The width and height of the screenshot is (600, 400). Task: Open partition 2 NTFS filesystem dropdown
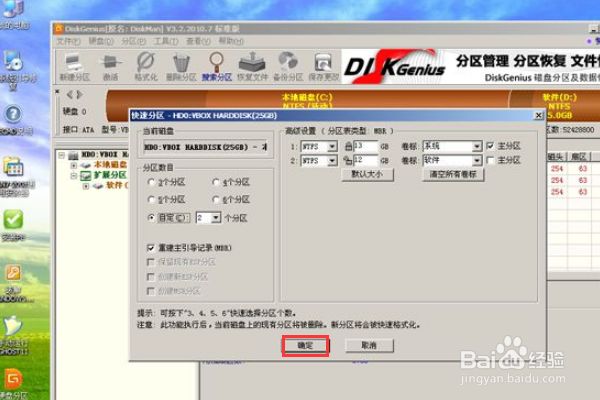pyautogui.click(x=333, y=161)
